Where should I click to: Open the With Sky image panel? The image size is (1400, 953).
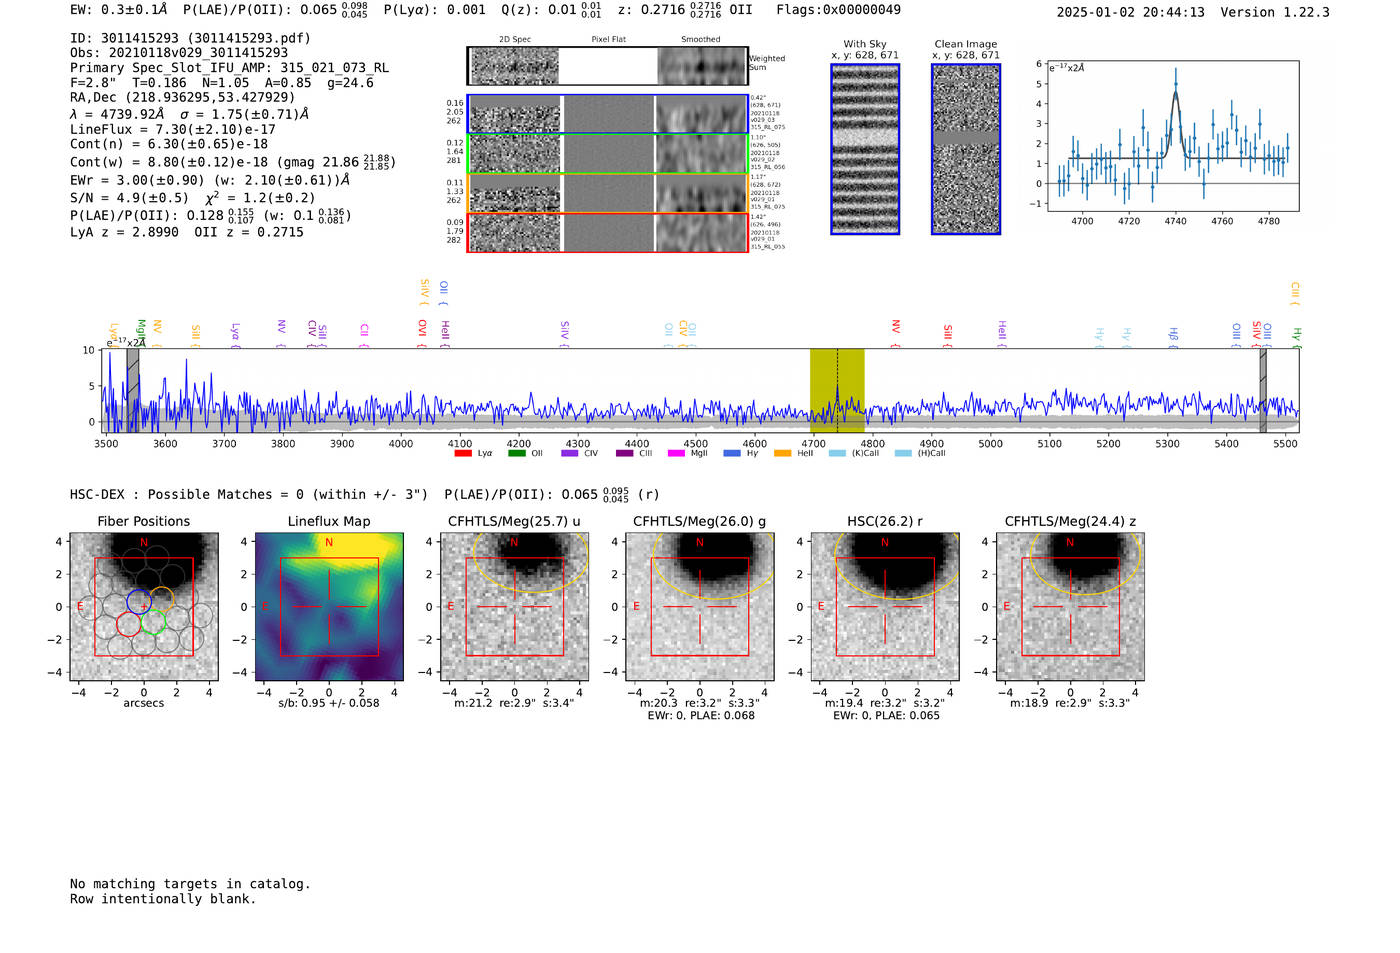pyautogui.click(x=865, y=149)
